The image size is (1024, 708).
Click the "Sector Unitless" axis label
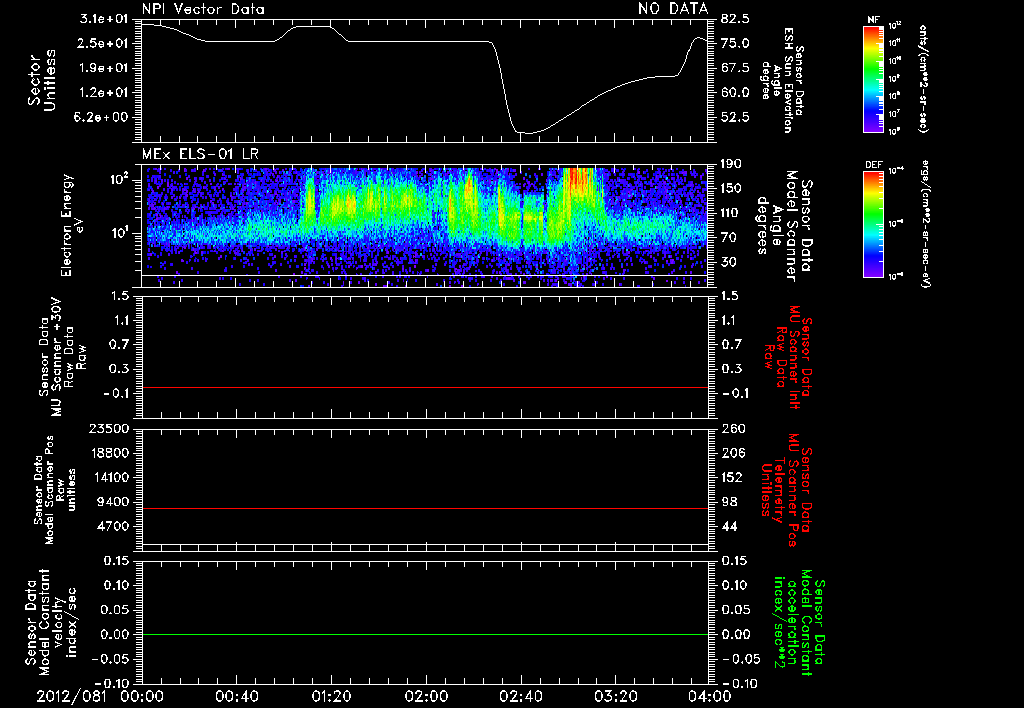coord(42,80)
